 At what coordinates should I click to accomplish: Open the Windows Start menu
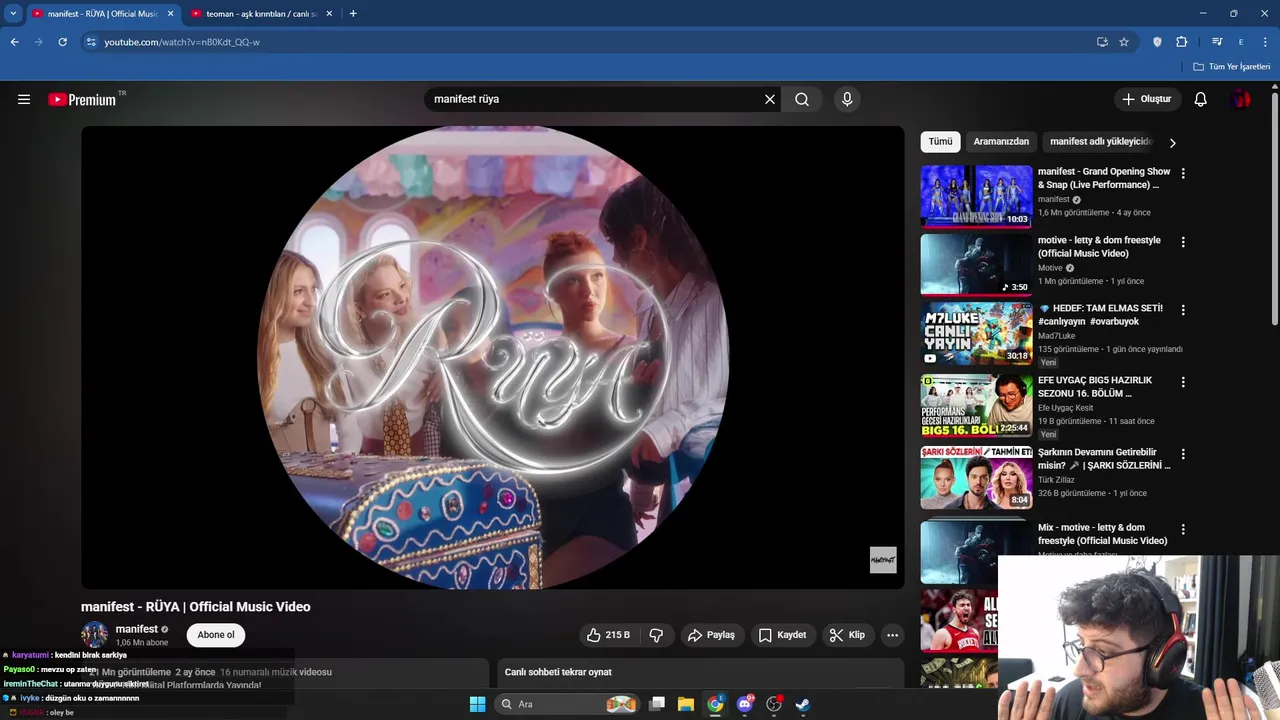(x=477, y=704)
